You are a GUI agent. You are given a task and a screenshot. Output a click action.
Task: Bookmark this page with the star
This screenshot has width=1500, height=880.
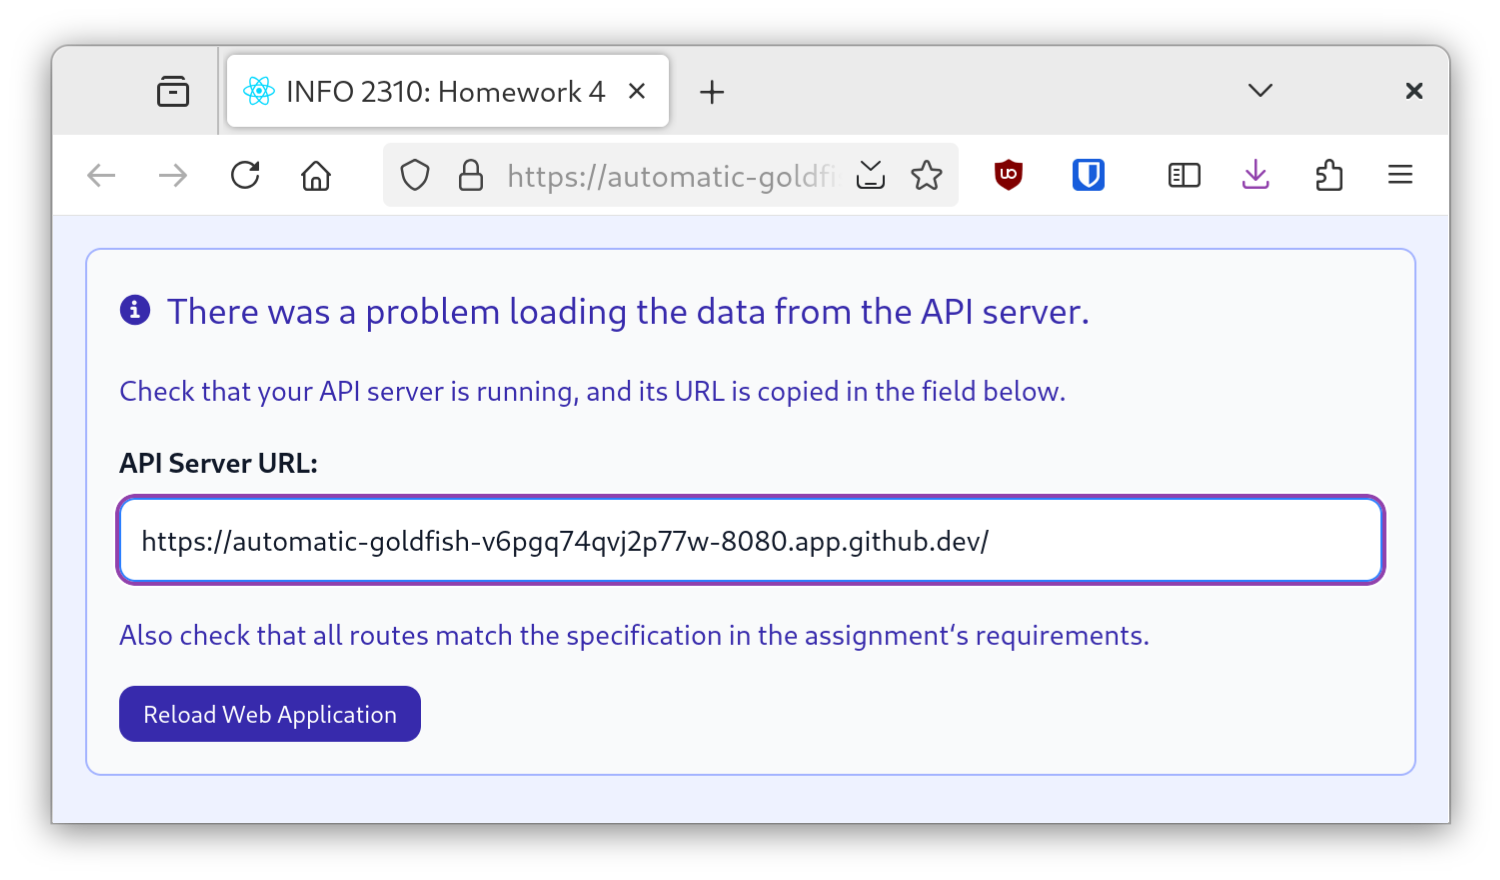click(x=927, y=175)
